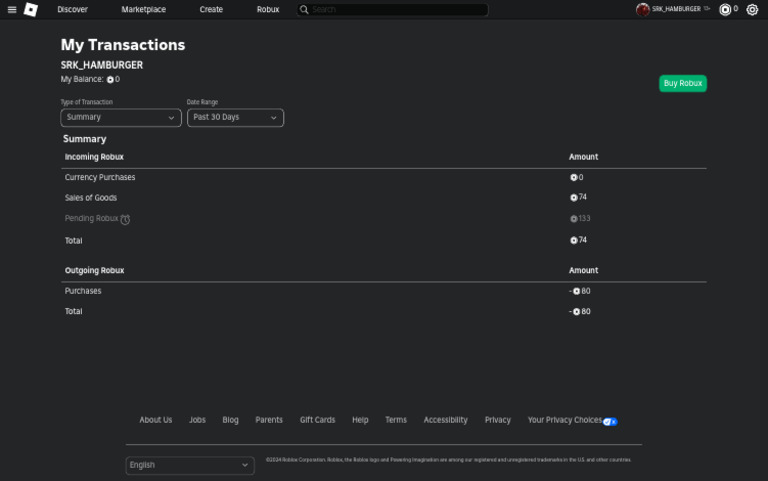
Task: Open the Jobs footer link
Action: point(197,420)
